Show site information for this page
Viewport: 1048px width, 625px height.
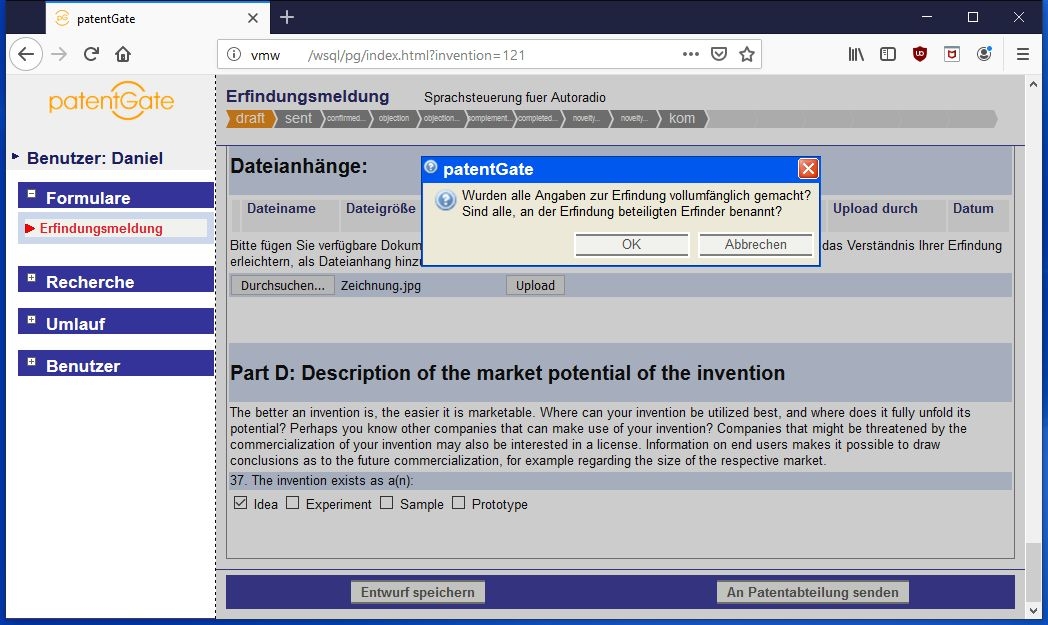point(234,54)
